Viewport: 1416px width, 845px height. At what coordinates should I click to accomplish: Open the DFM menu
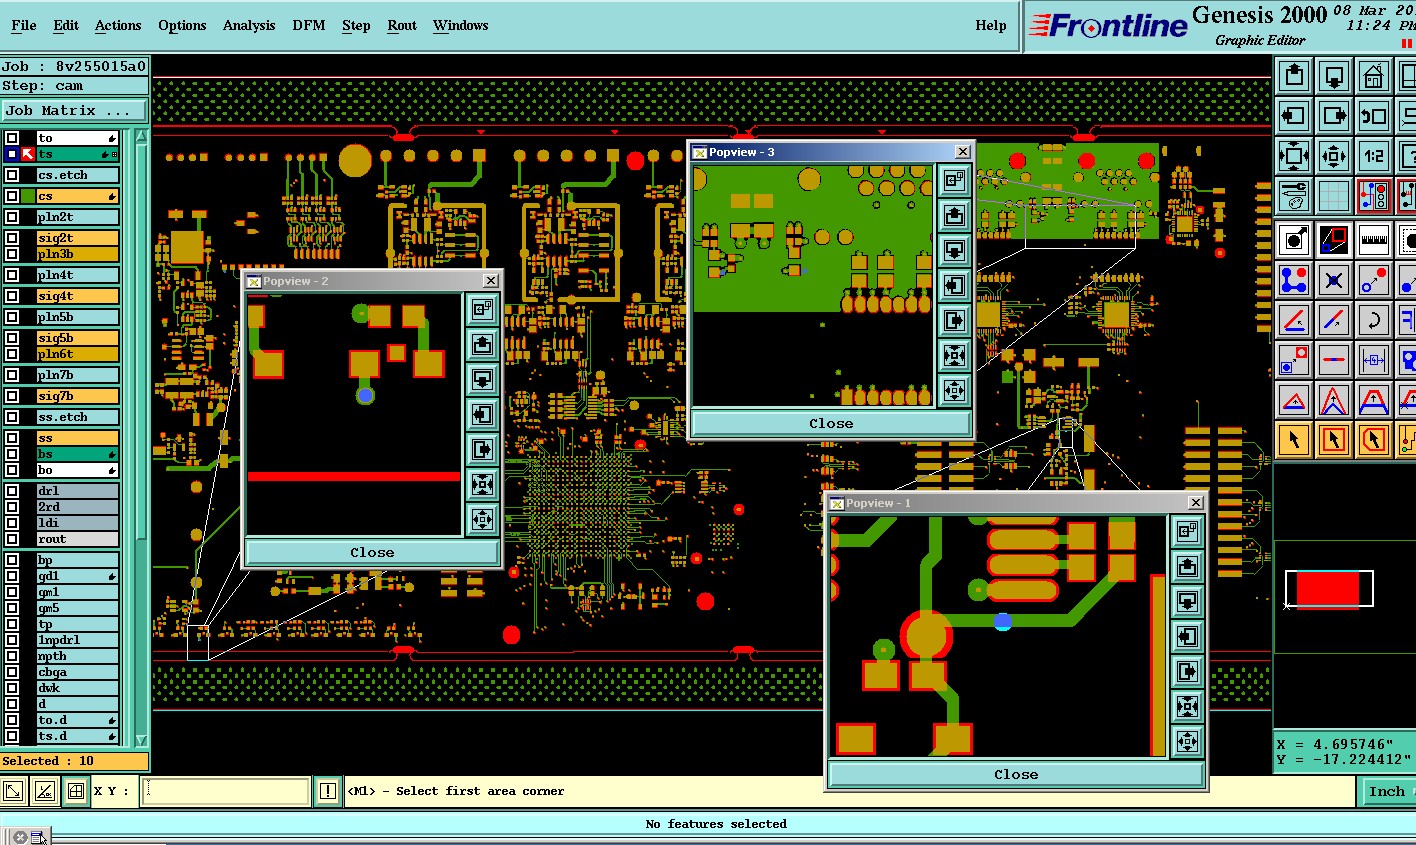(x=309, y=25)
